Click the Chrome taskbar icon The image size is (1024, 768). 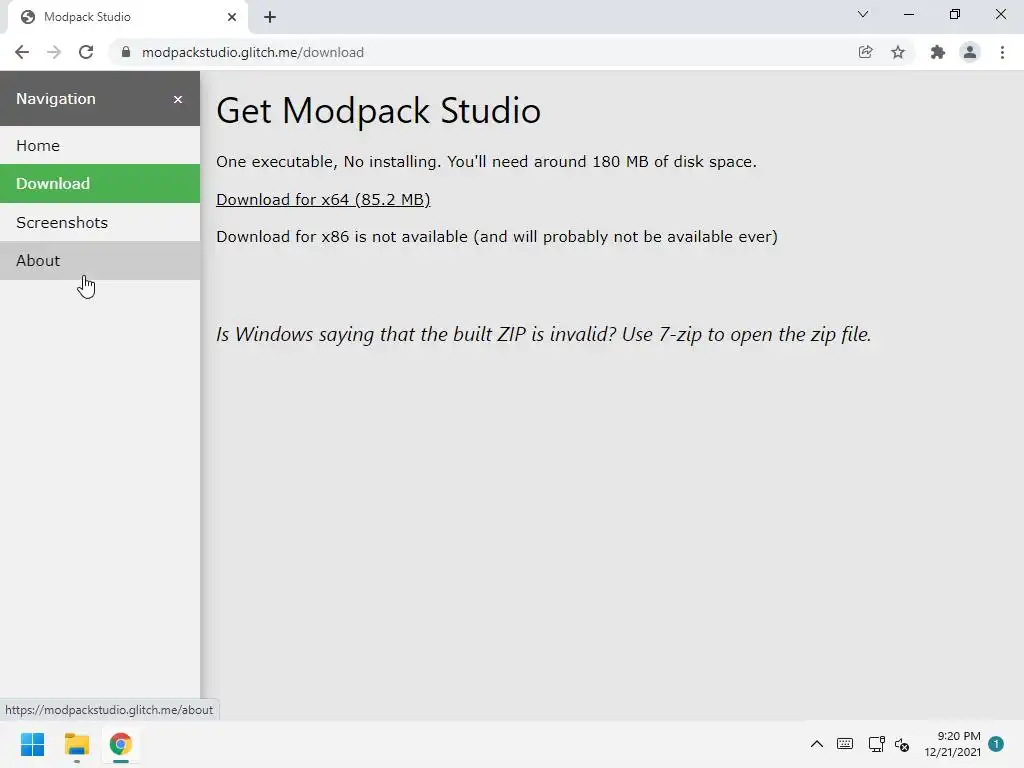click(120, 744)
